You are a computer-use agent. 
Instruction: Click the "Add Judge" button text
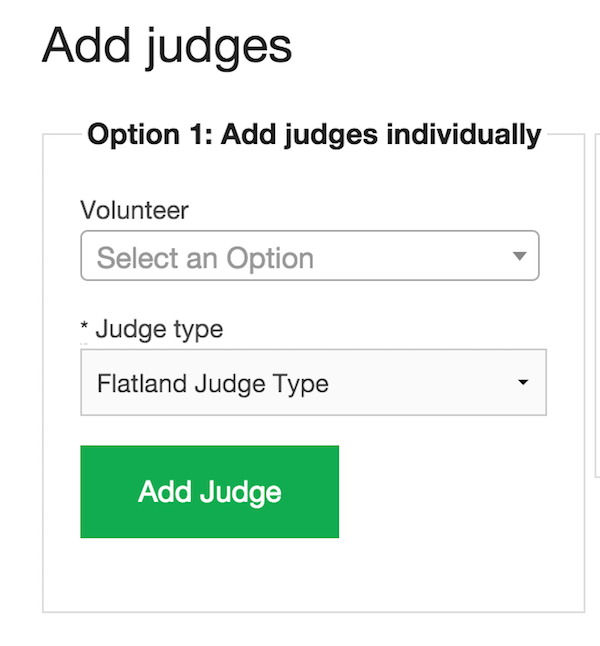click(x=210, y=492)
